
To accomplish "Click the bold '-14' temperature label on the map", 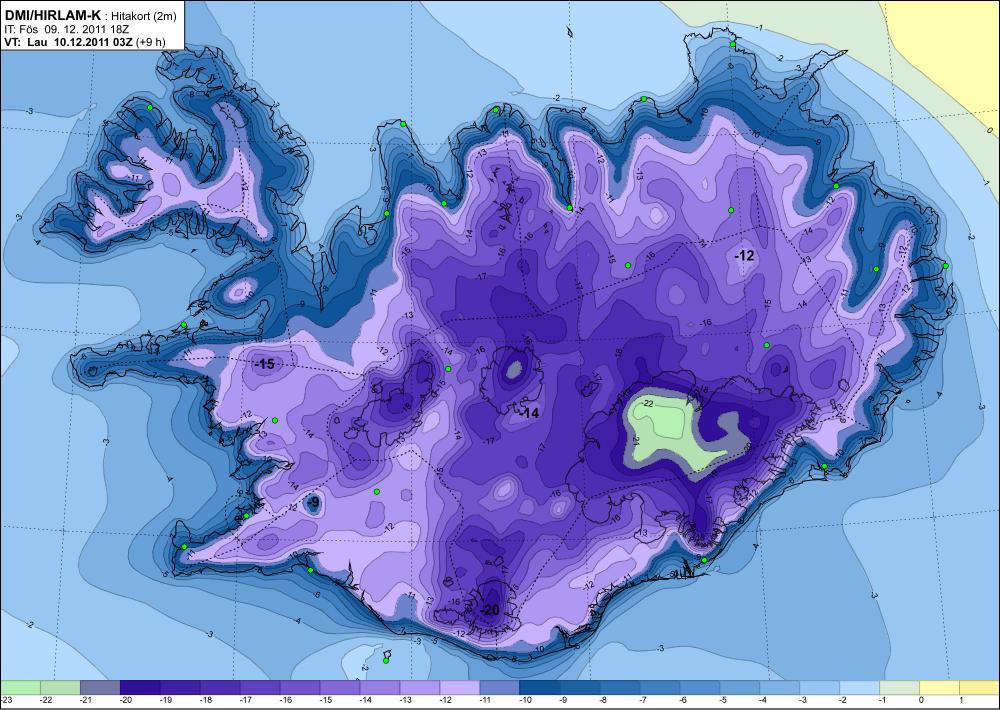I will pyautogui.click(x=529, y=413).
